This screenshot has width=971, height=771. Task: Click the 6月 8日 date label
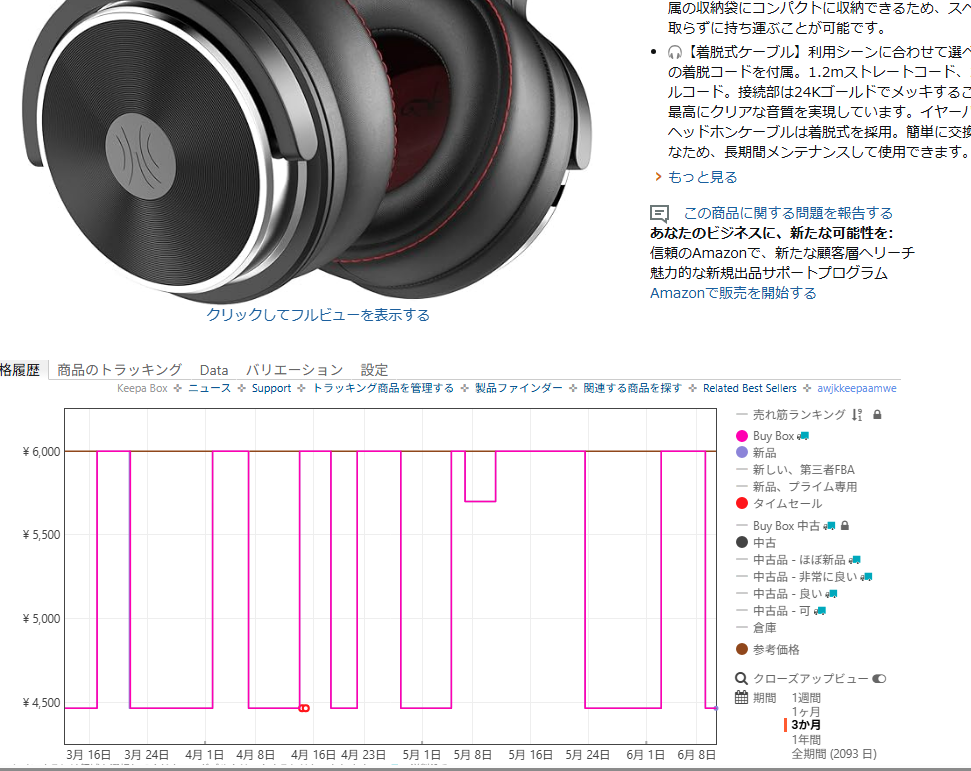[x=697, y=755]
